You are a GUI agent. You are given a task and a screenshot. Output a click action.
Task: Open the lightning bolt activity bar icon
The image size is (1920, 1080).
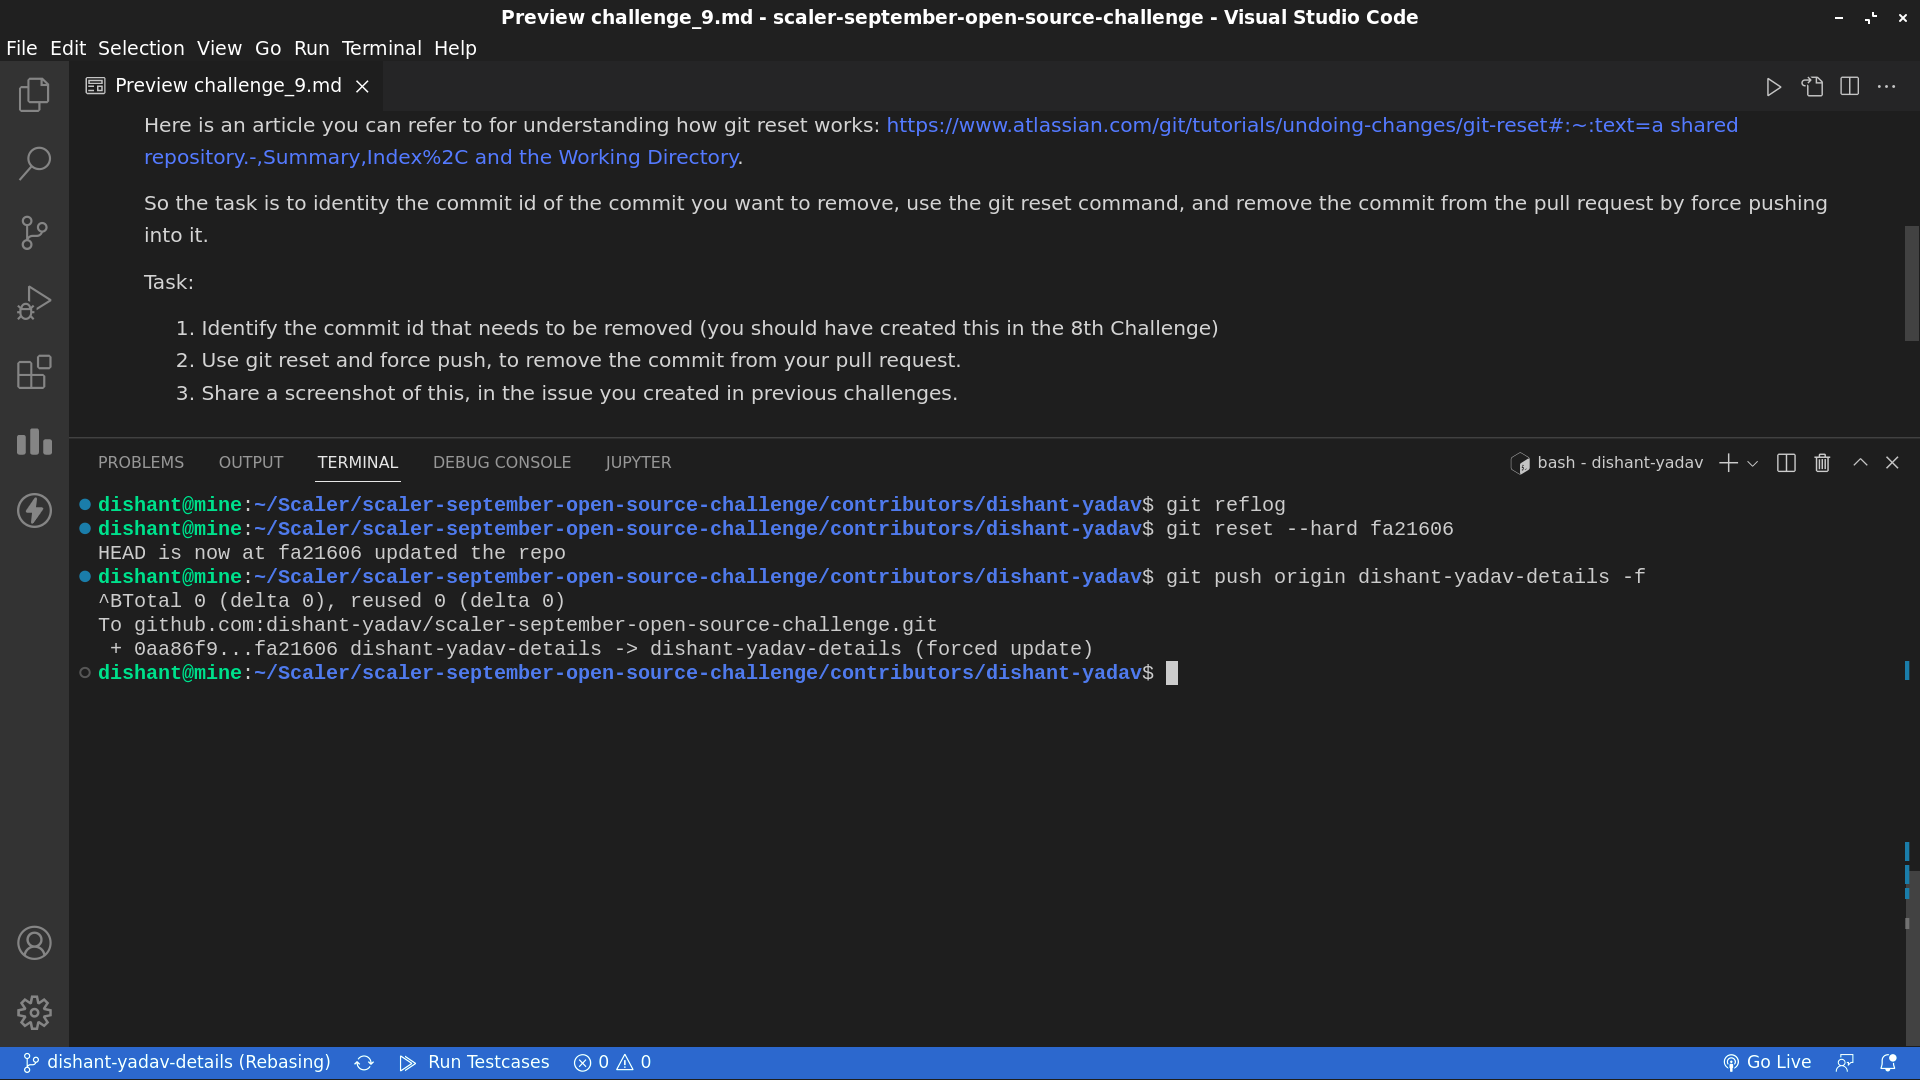[x=34, y=510]
